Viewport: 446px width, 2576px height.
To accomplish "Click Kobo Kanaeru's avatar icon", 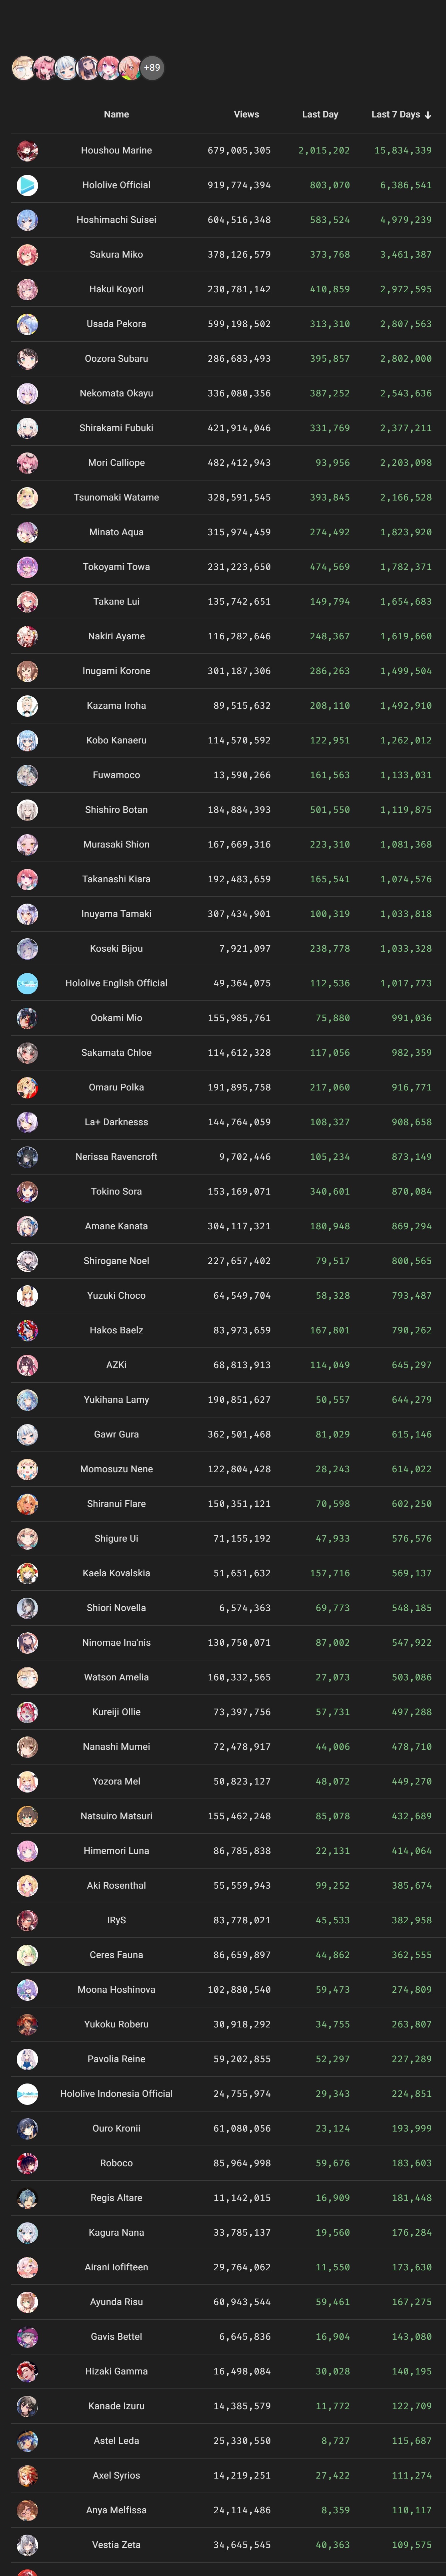I will 27,740.
